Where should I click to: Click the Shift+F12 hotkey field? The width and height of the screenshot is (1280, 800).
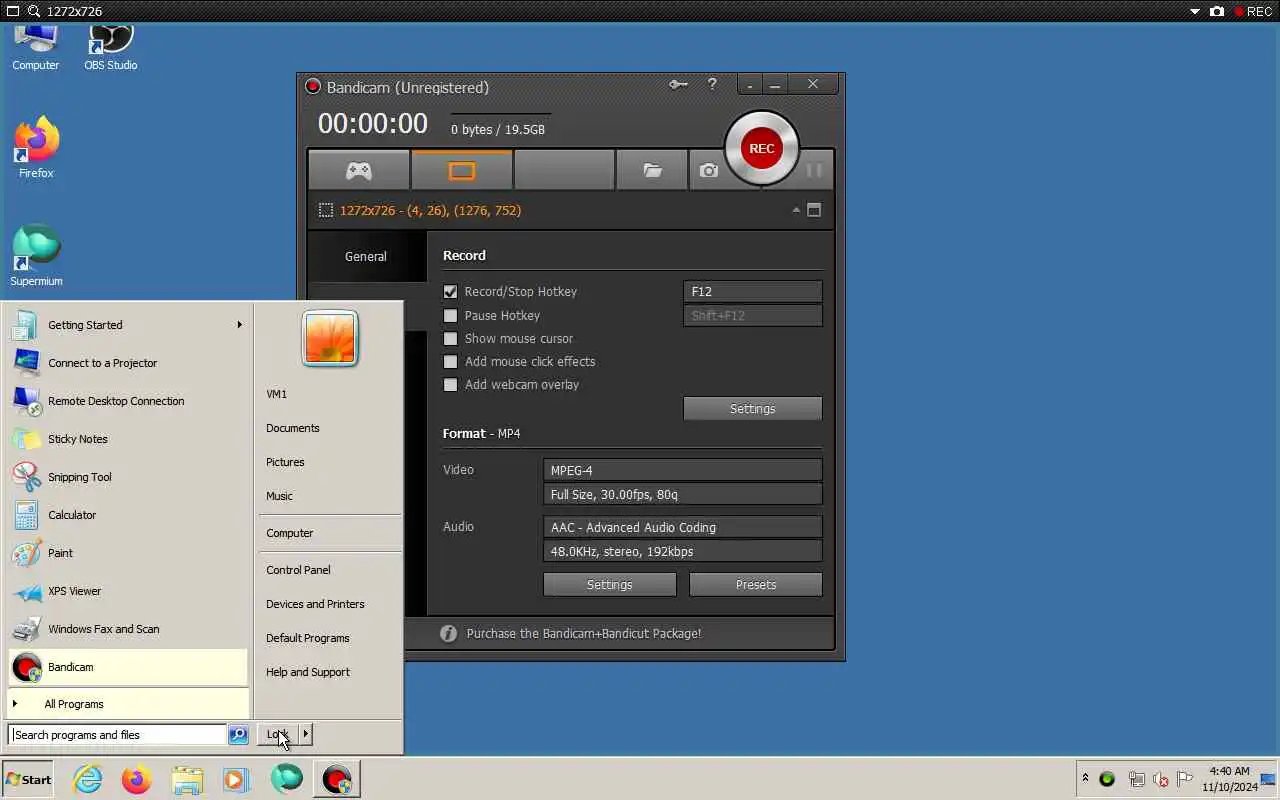coord(753,315)
